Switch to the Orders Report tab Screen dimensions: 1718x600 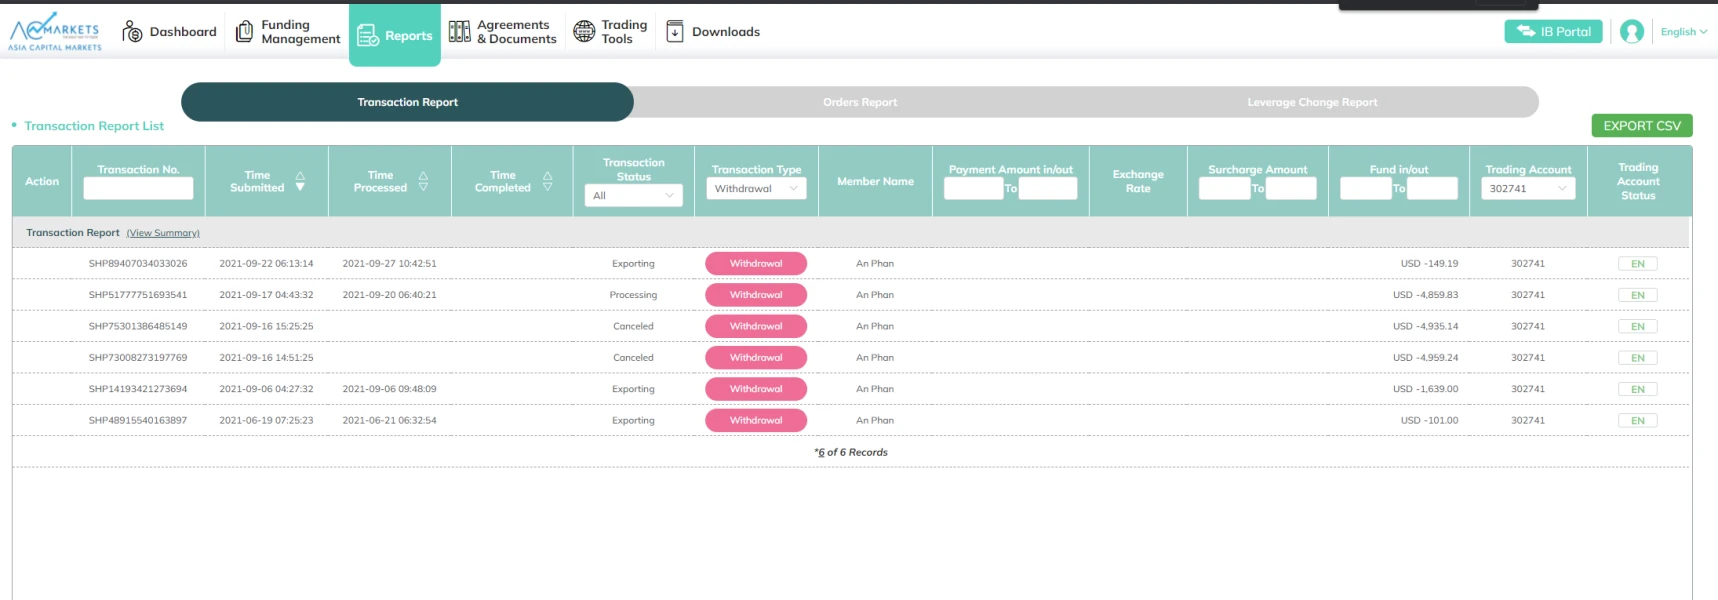[x=859, y=102]
